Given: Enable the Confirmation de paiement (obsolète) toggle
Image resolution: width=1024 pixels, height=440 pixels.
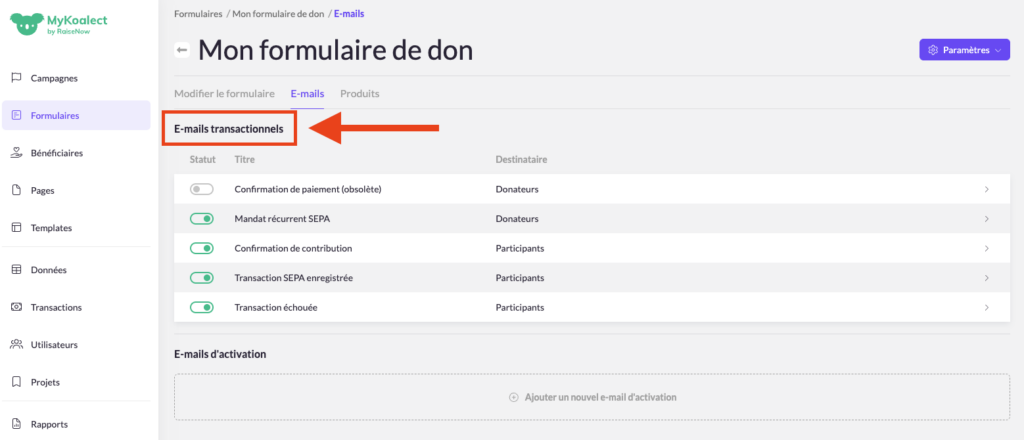Looking at the screenshot, I should tap(201, 189).
